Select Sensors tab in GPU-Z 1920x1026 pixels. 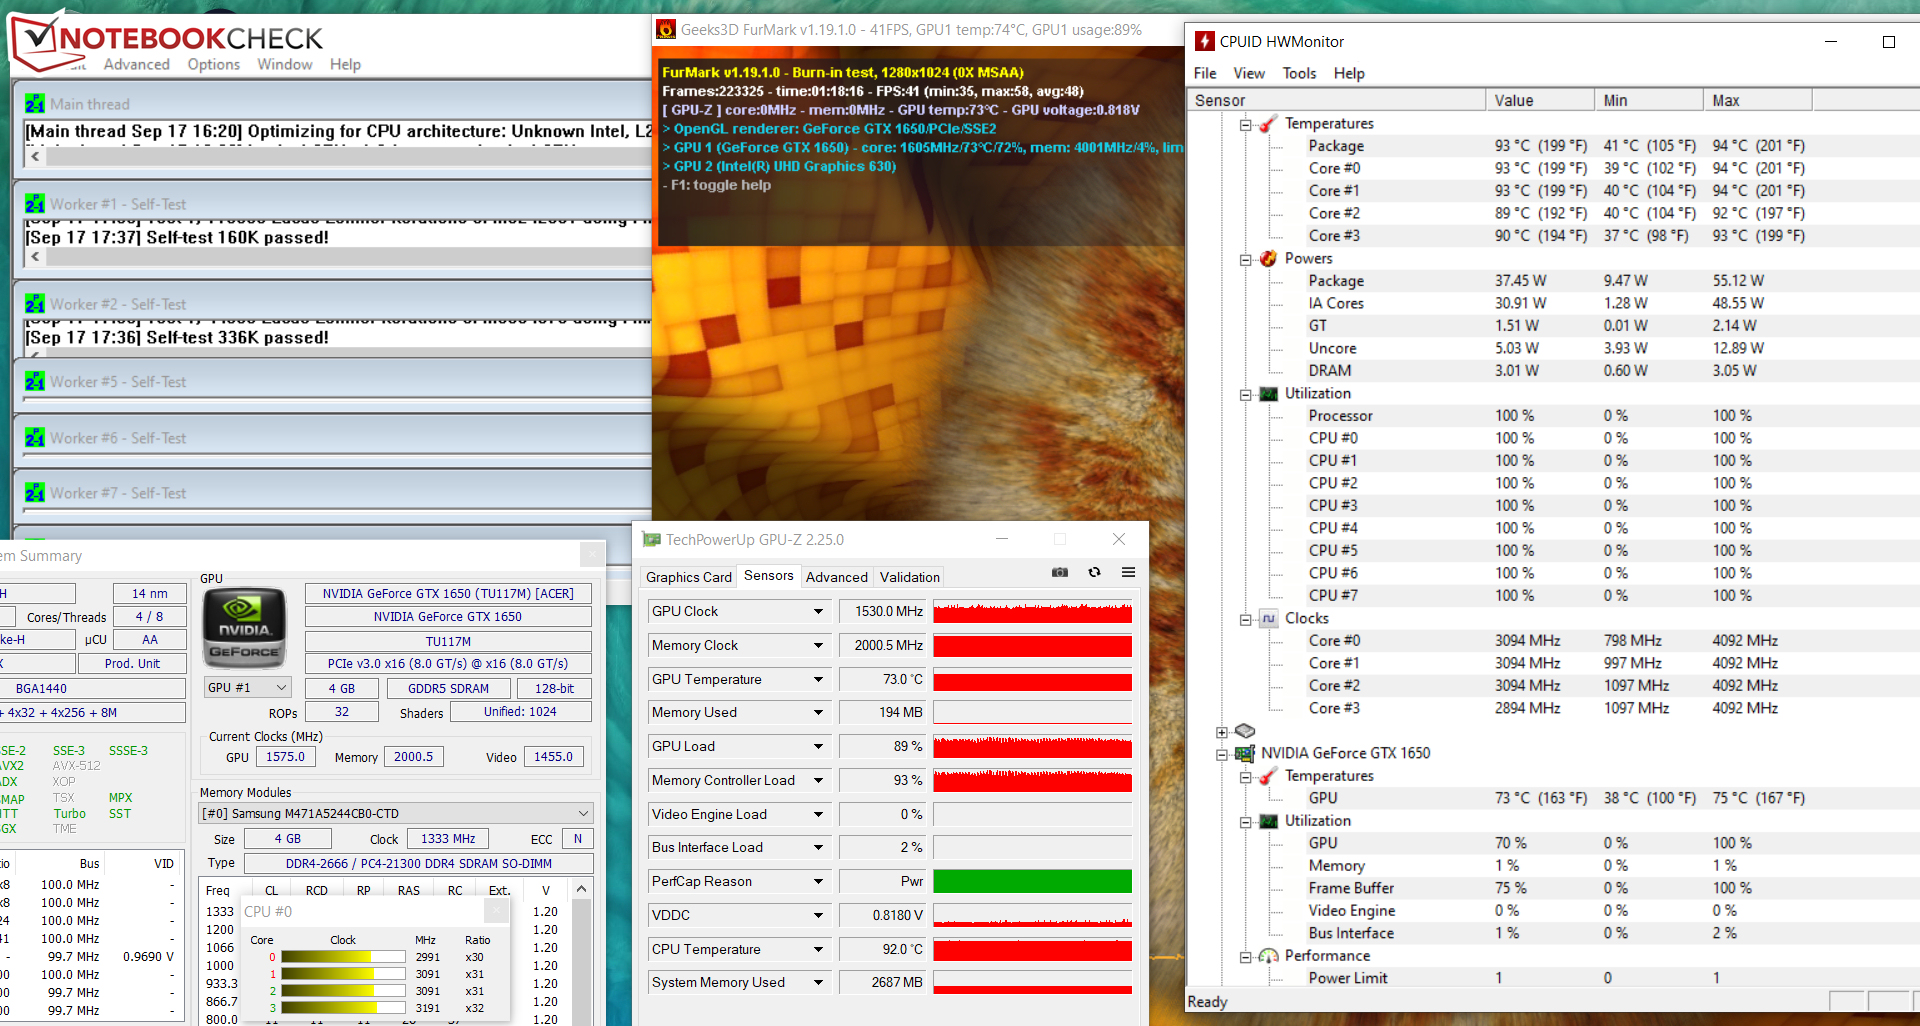(769, 576)
